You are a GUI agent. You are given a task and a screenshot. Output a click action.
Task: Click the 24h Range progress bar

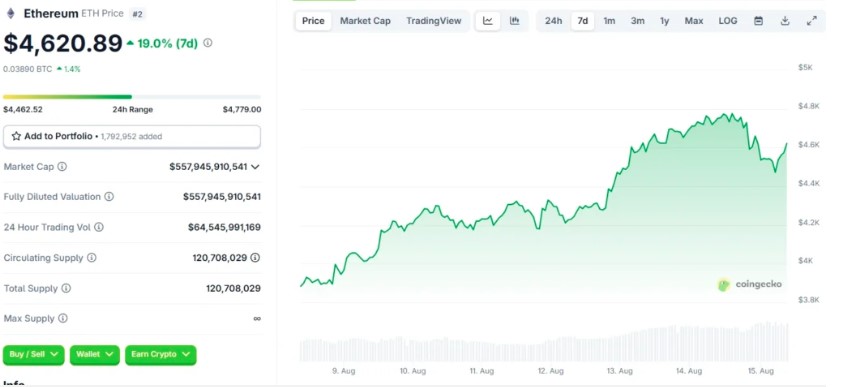tap(132, 97)
